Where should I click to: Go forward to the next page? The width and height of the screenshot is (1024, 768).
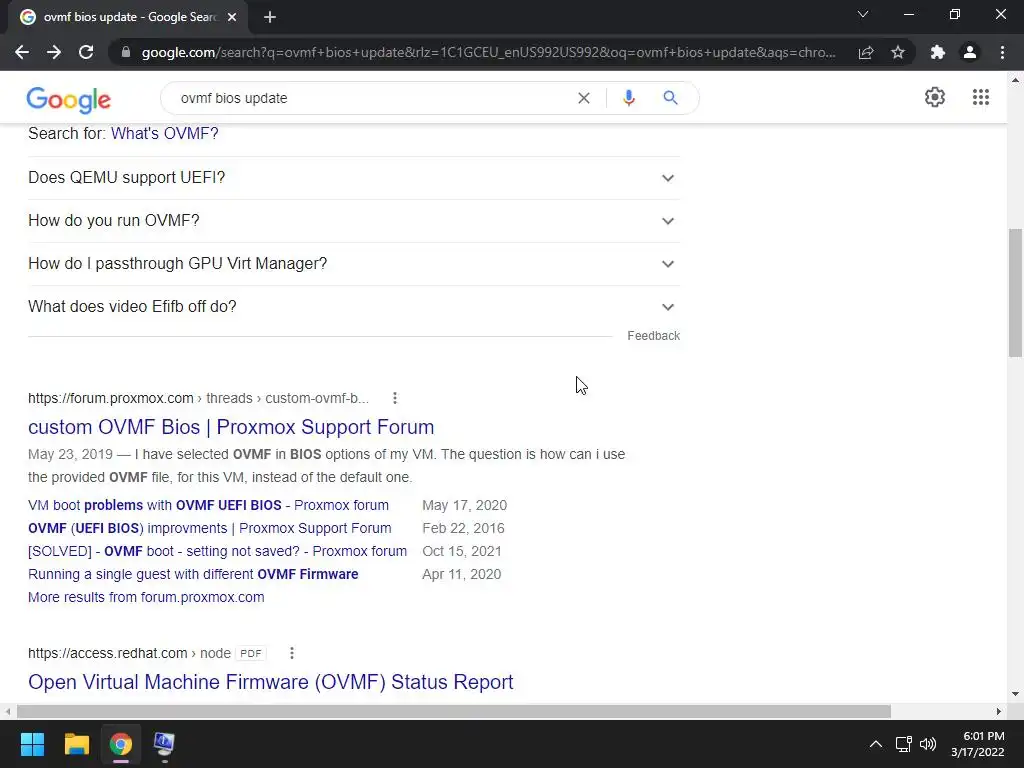[54, 52]
